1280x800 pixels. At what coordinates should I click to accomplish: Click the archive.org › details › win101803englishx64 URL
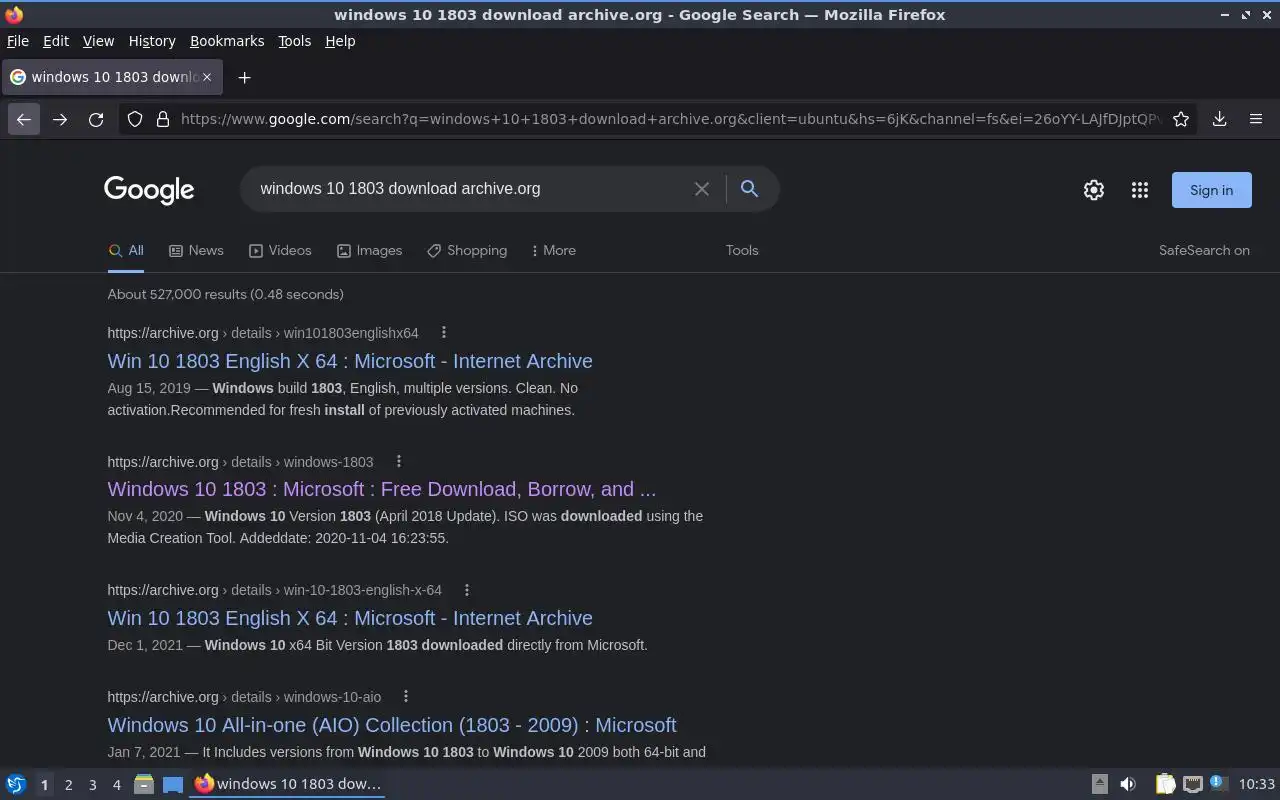263,333
